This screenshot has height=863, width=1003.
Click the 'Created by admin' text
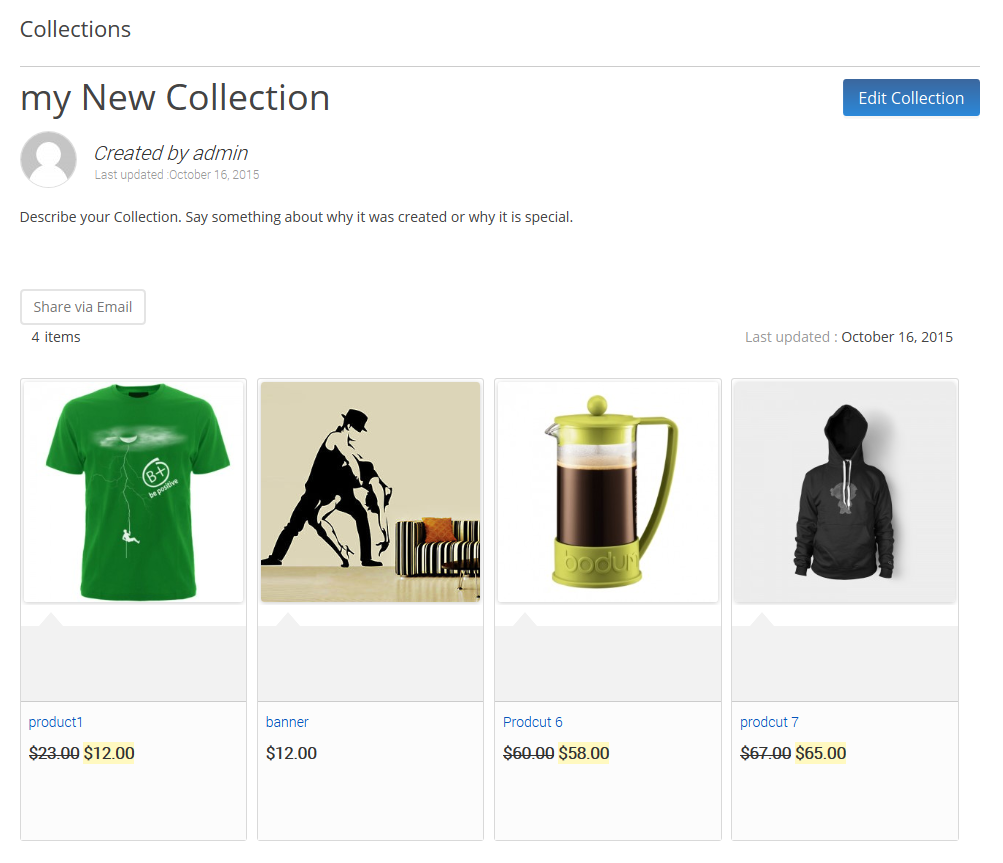(x=170, y=153)
